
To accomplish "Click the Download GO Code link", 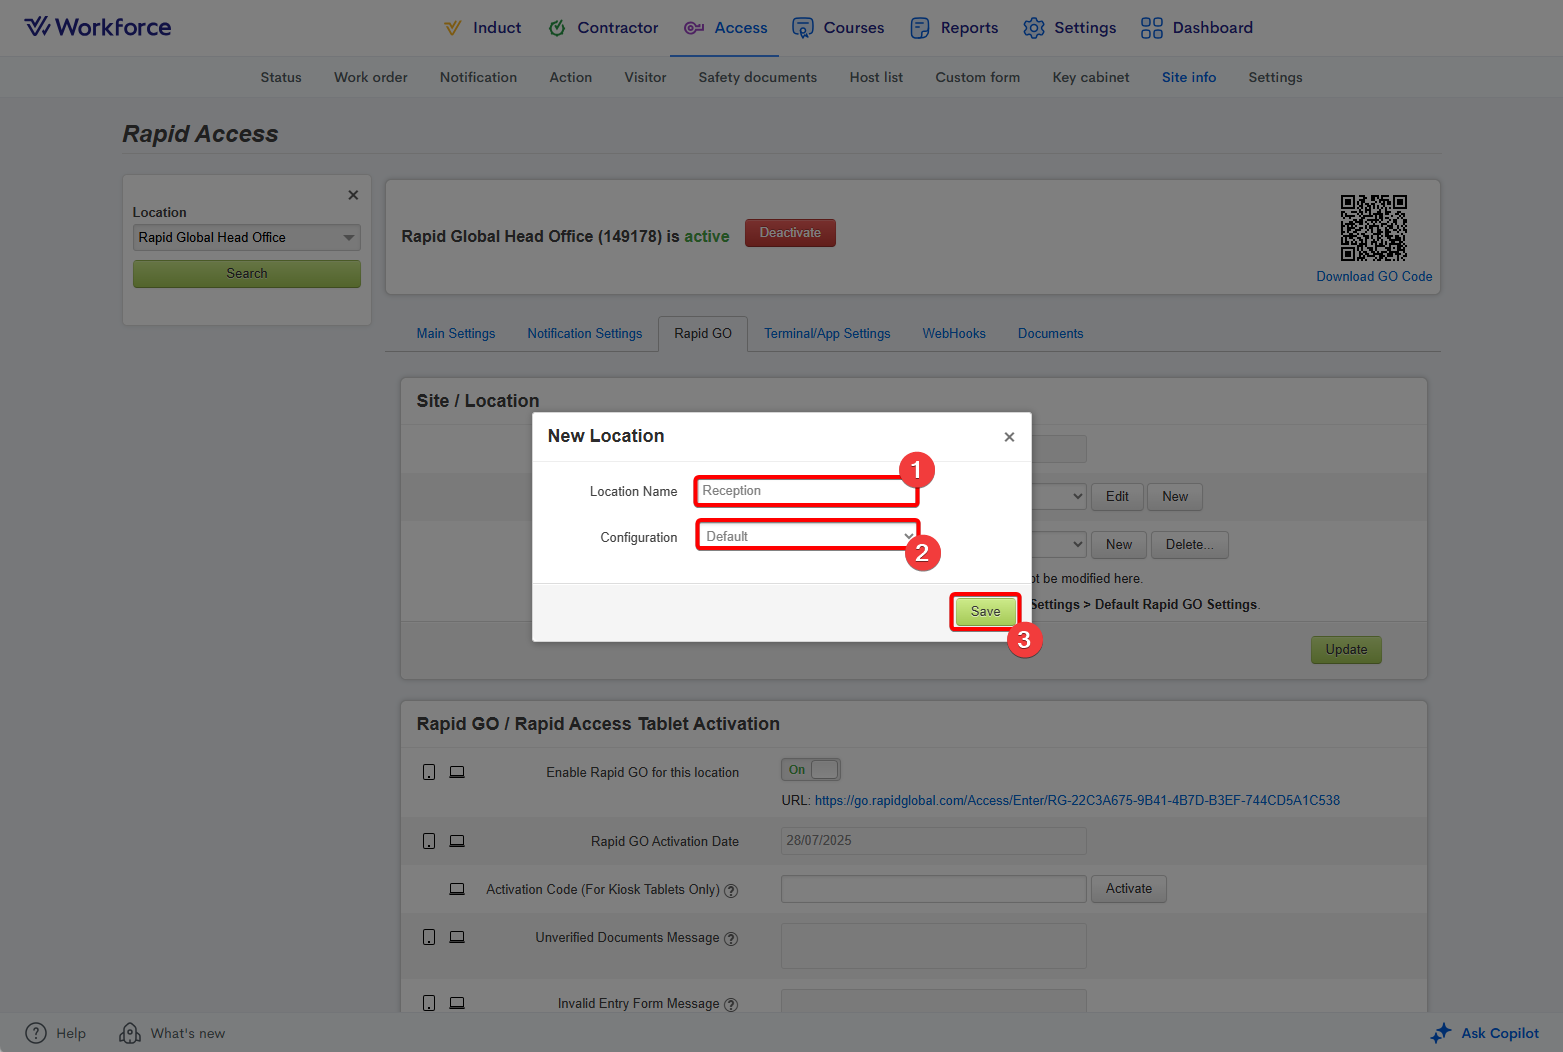I will tap(1373, 277).
